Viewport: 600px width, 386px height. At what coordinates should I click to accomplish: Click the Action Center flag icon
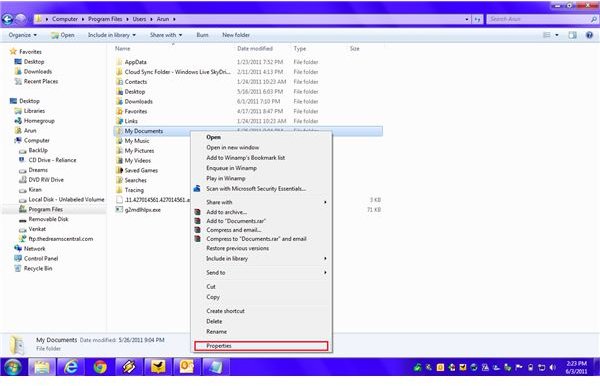pyautogui.click(x=518, y=368)
